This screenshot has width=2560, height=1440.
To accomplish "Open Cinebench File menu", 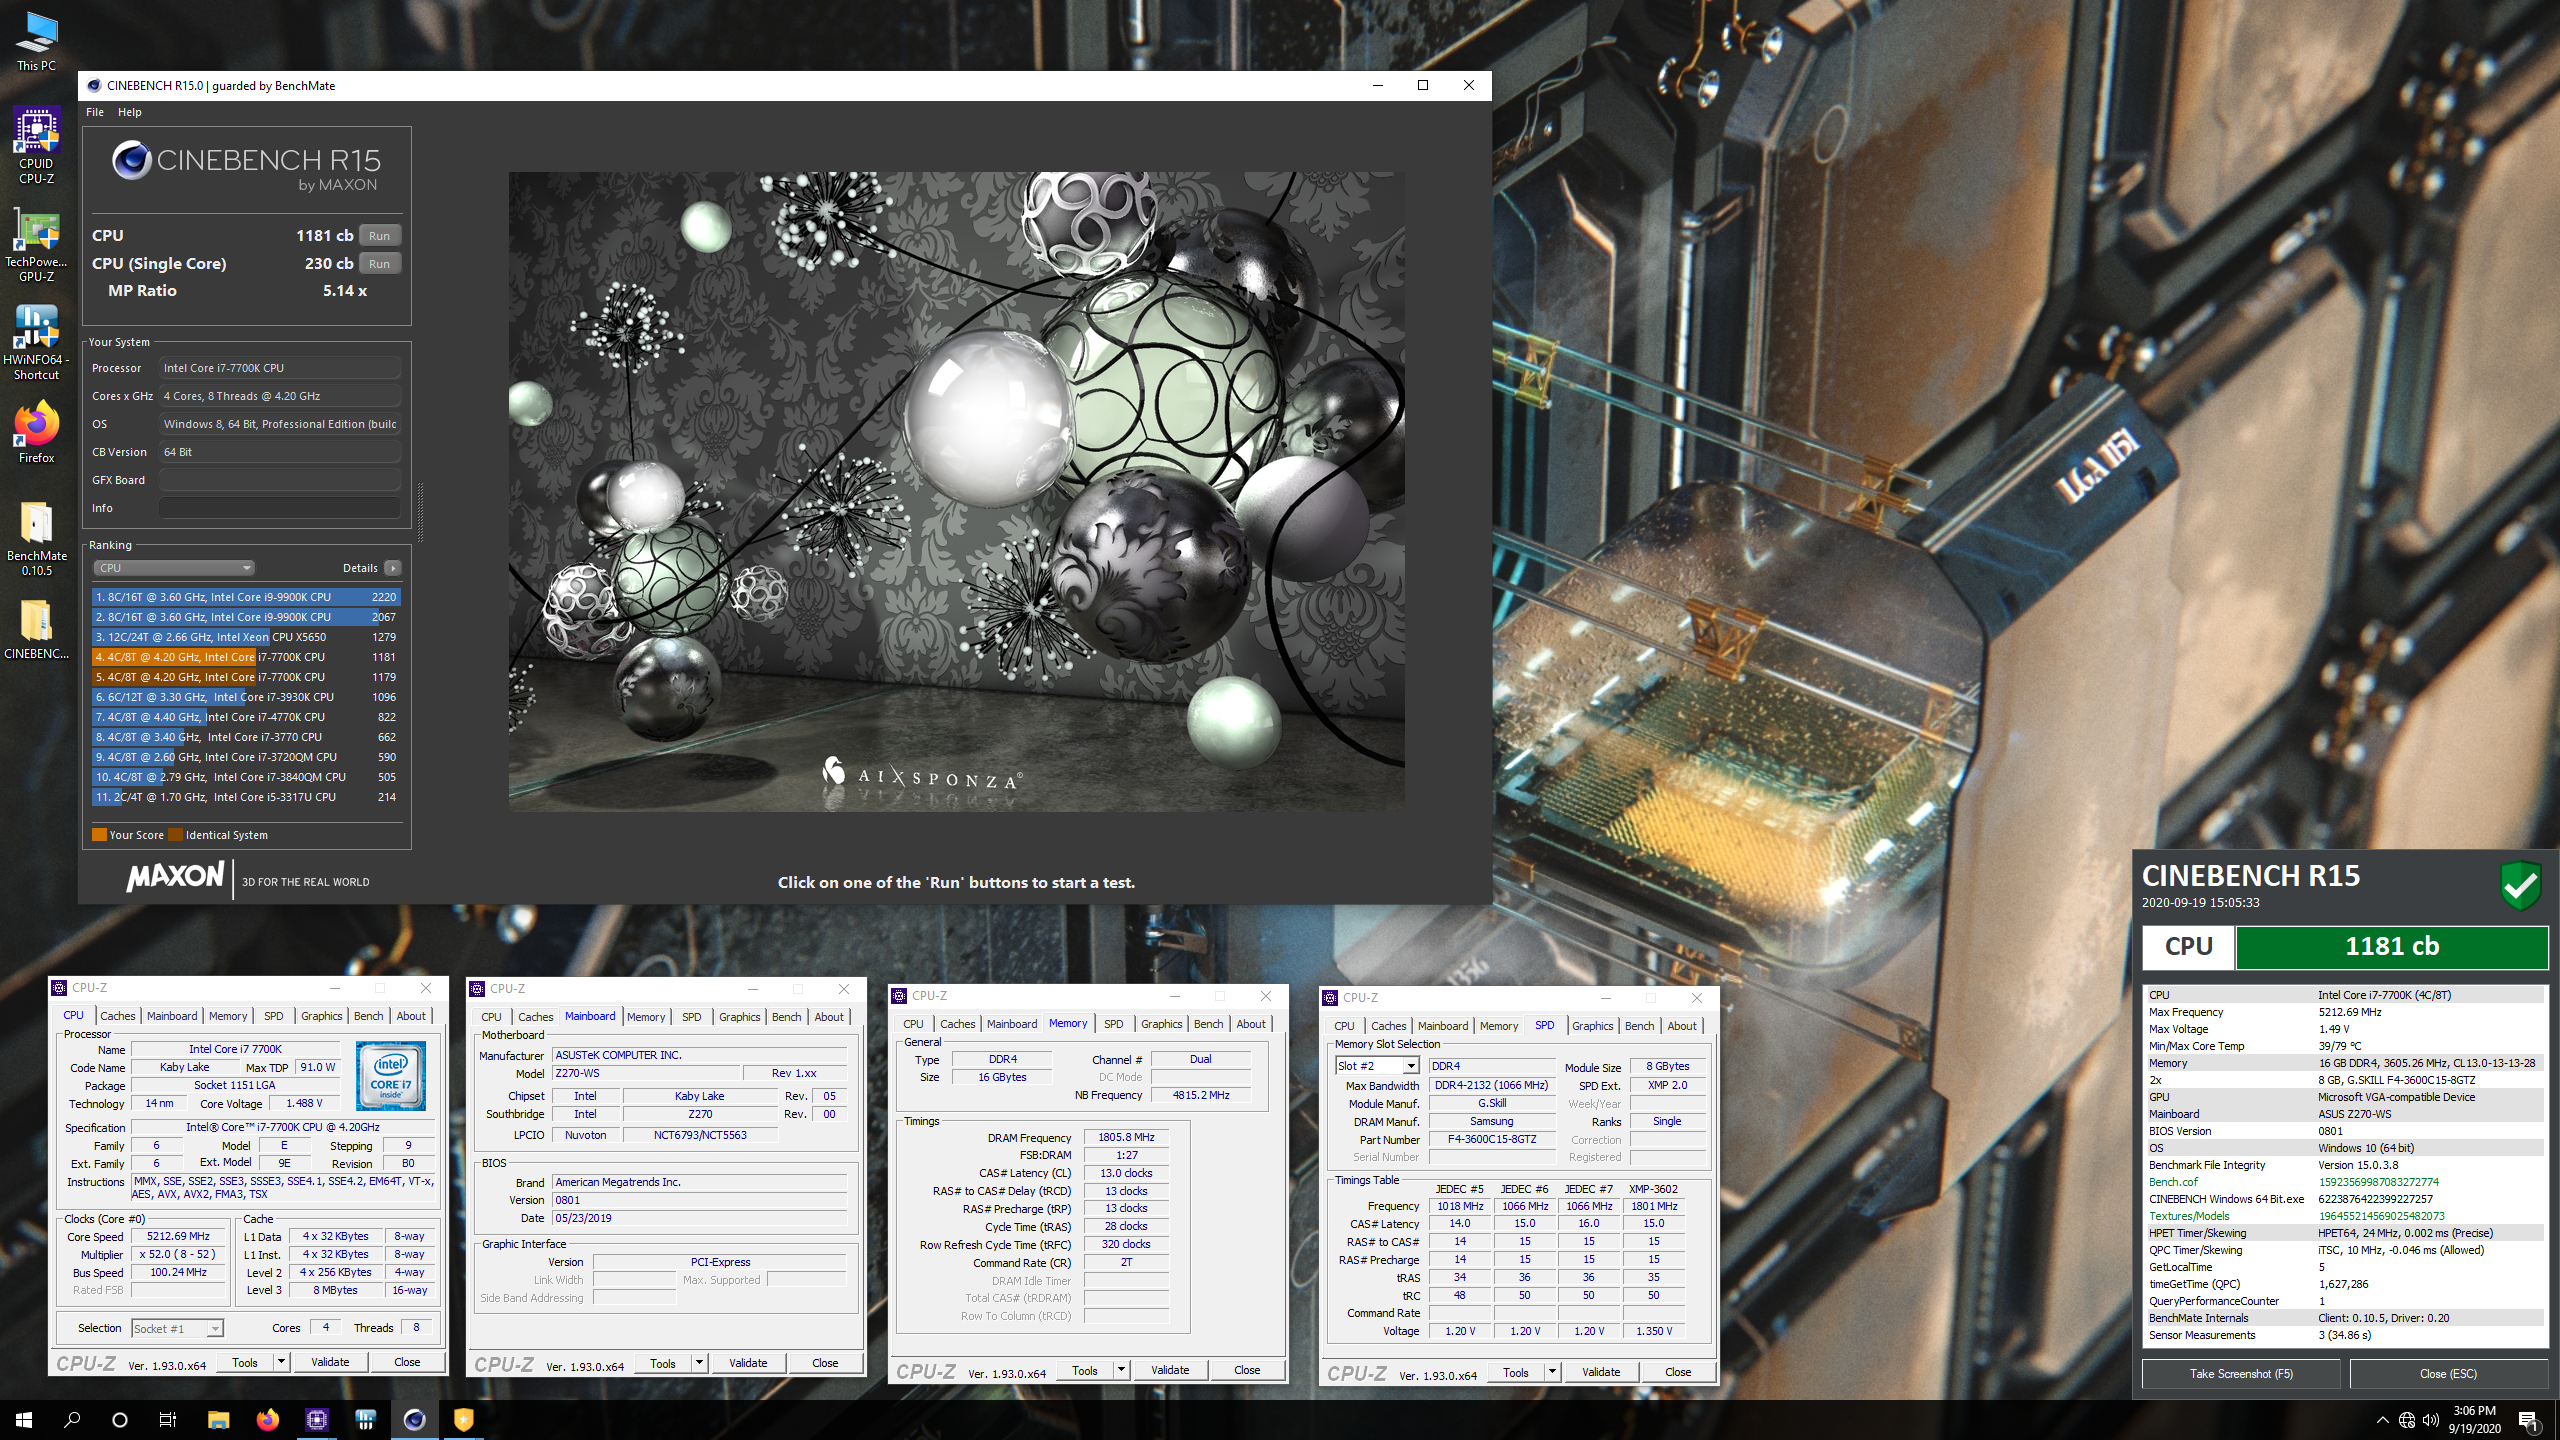I will (x=95, y=112).
